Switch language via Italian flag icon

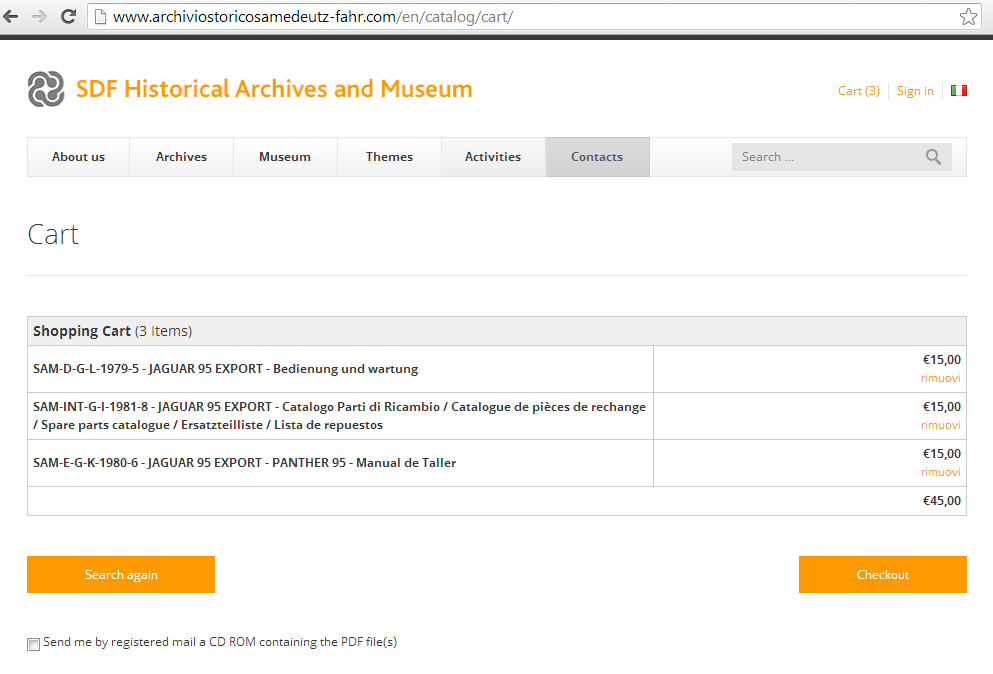coord(958,91)
